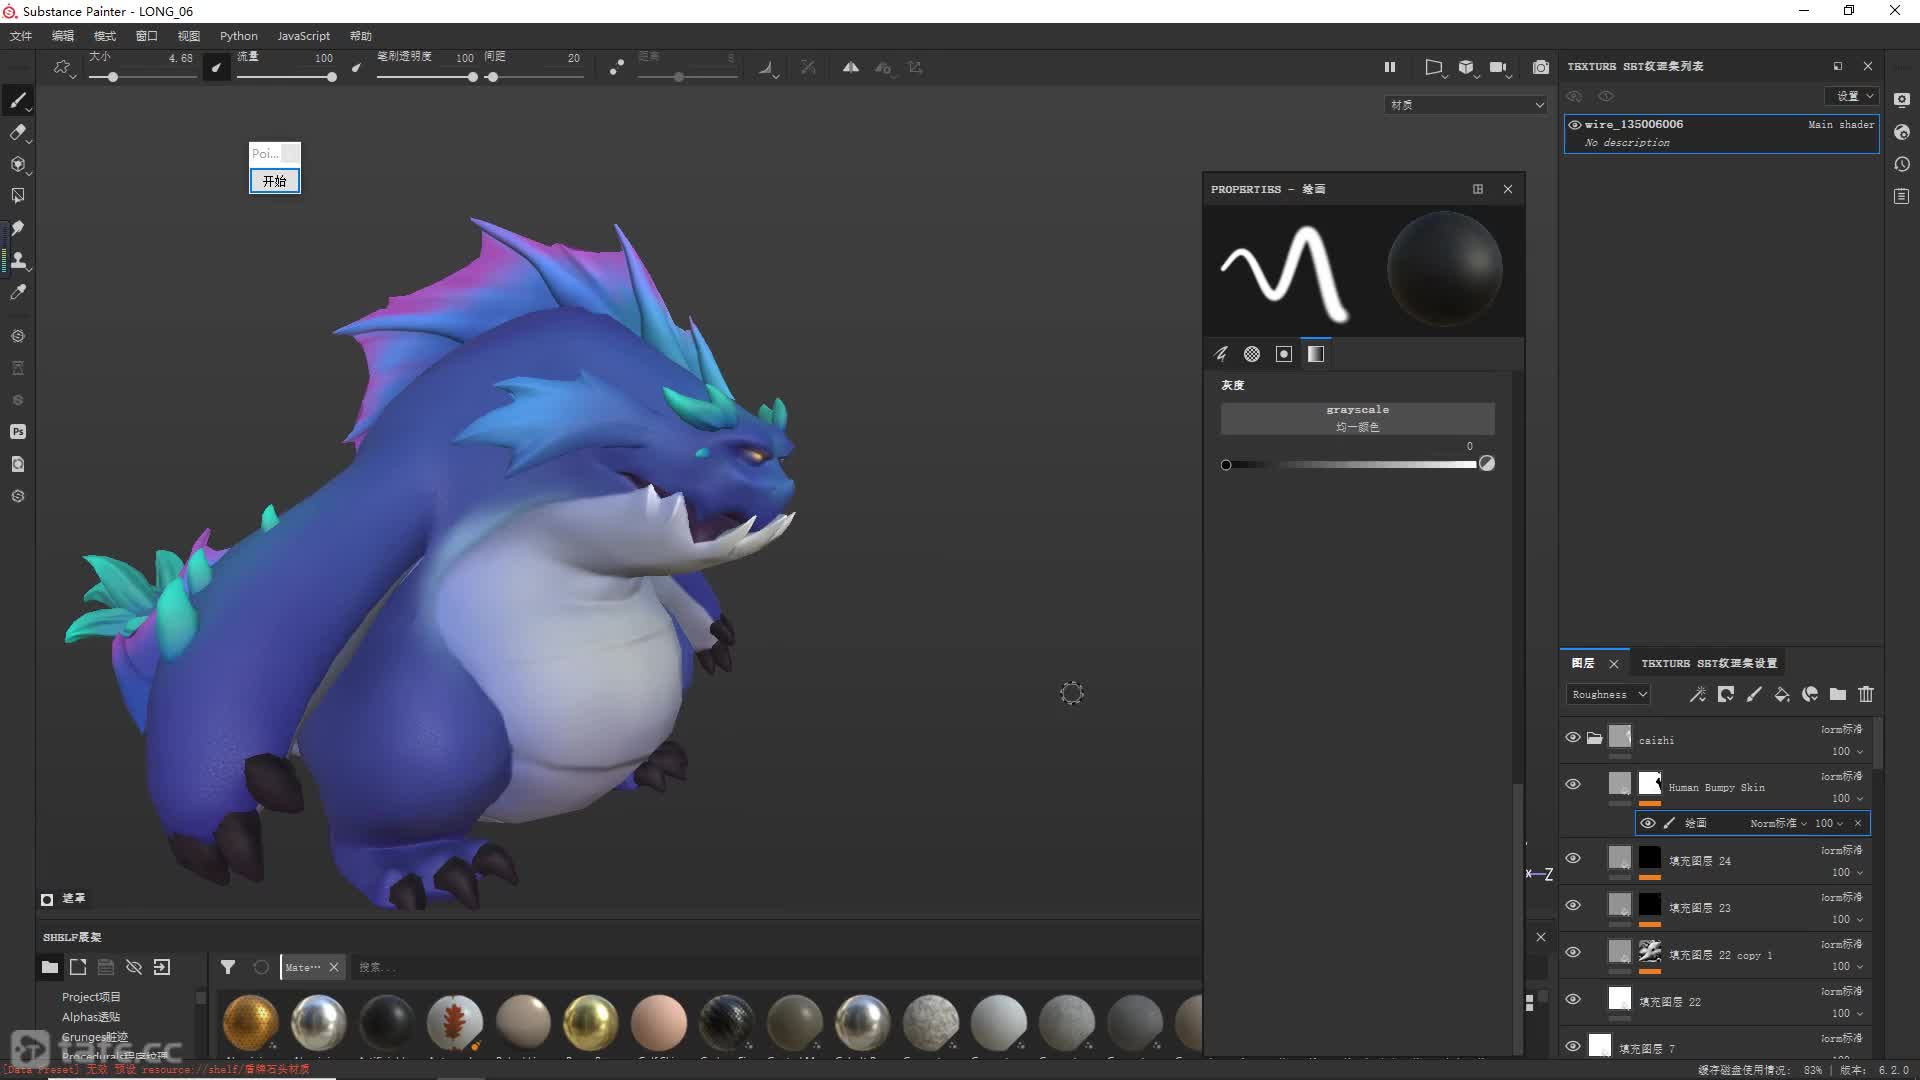Add a paint layer with brush icon
Screen dimensions: 1920x1080
click(x=1754, y=694)
